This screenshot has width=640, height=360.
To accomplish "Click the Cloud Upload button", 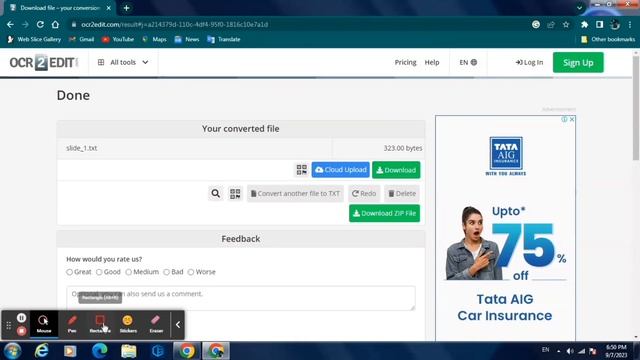I will pyautogui.click(x=341, y=170).
